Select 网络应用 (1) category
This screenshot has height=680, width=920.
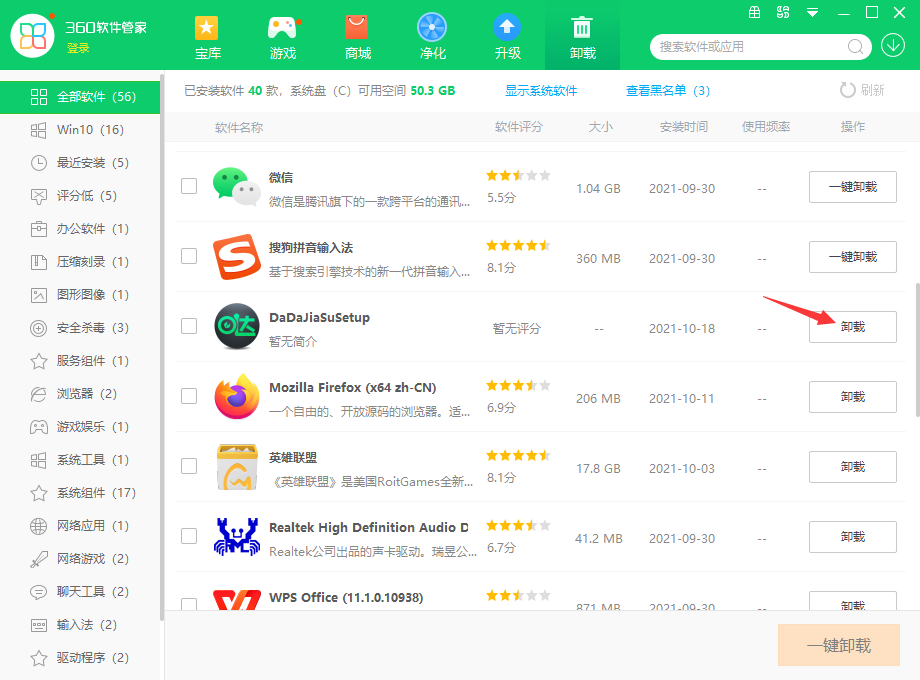click(x=80, y=526)
